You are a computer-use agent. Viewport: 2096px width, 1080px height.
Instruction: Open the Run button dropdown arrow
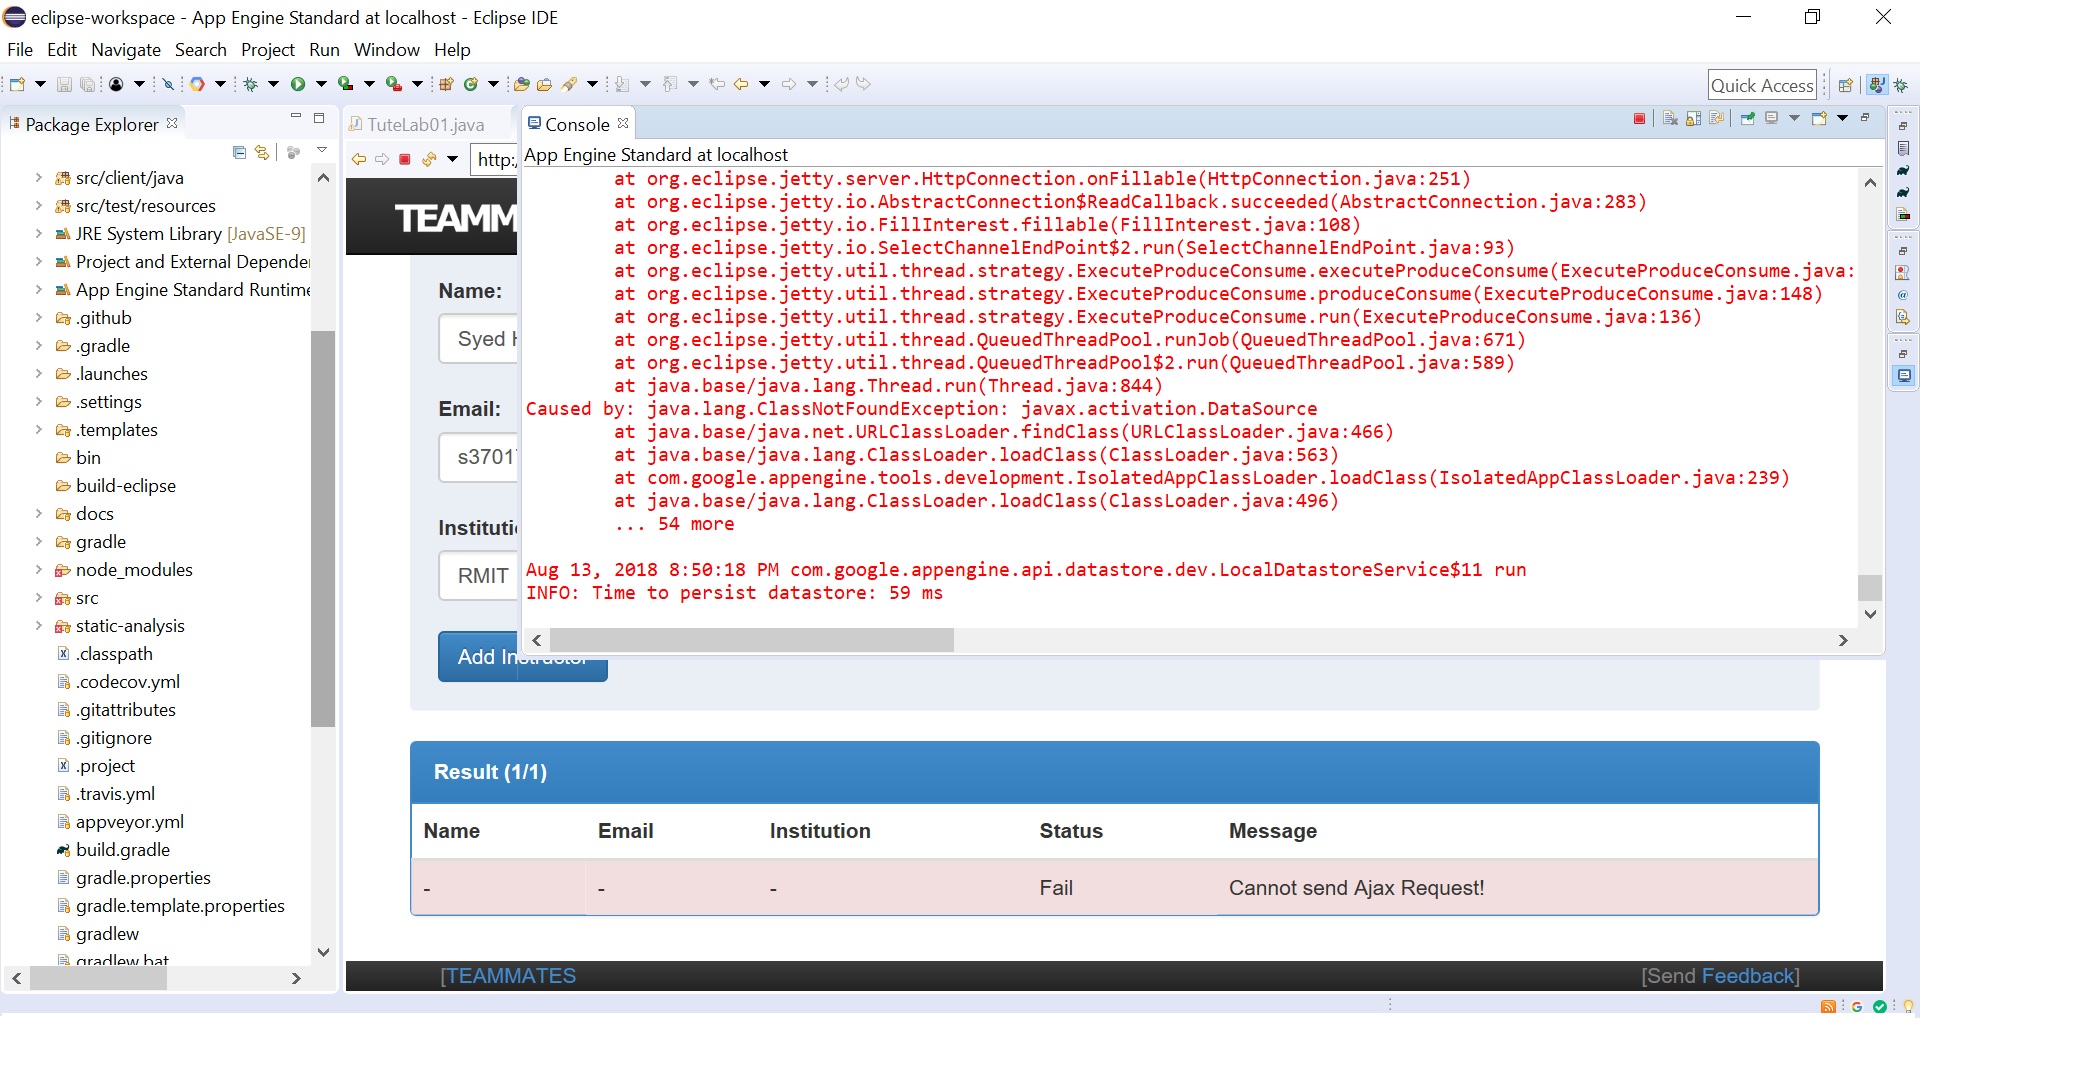pyautogui.click(x=321, y=84)
